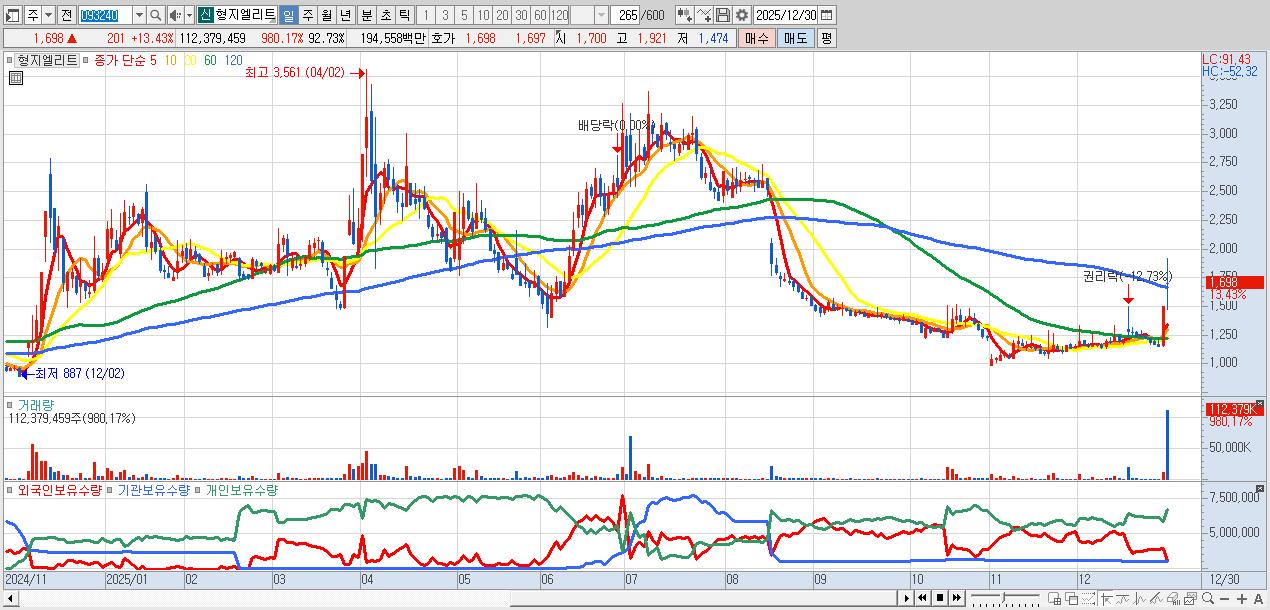Viewport: 1270px width, 610px height.
Task: Click the panel layout icon at toolbar start
Action: pos(13,16)
